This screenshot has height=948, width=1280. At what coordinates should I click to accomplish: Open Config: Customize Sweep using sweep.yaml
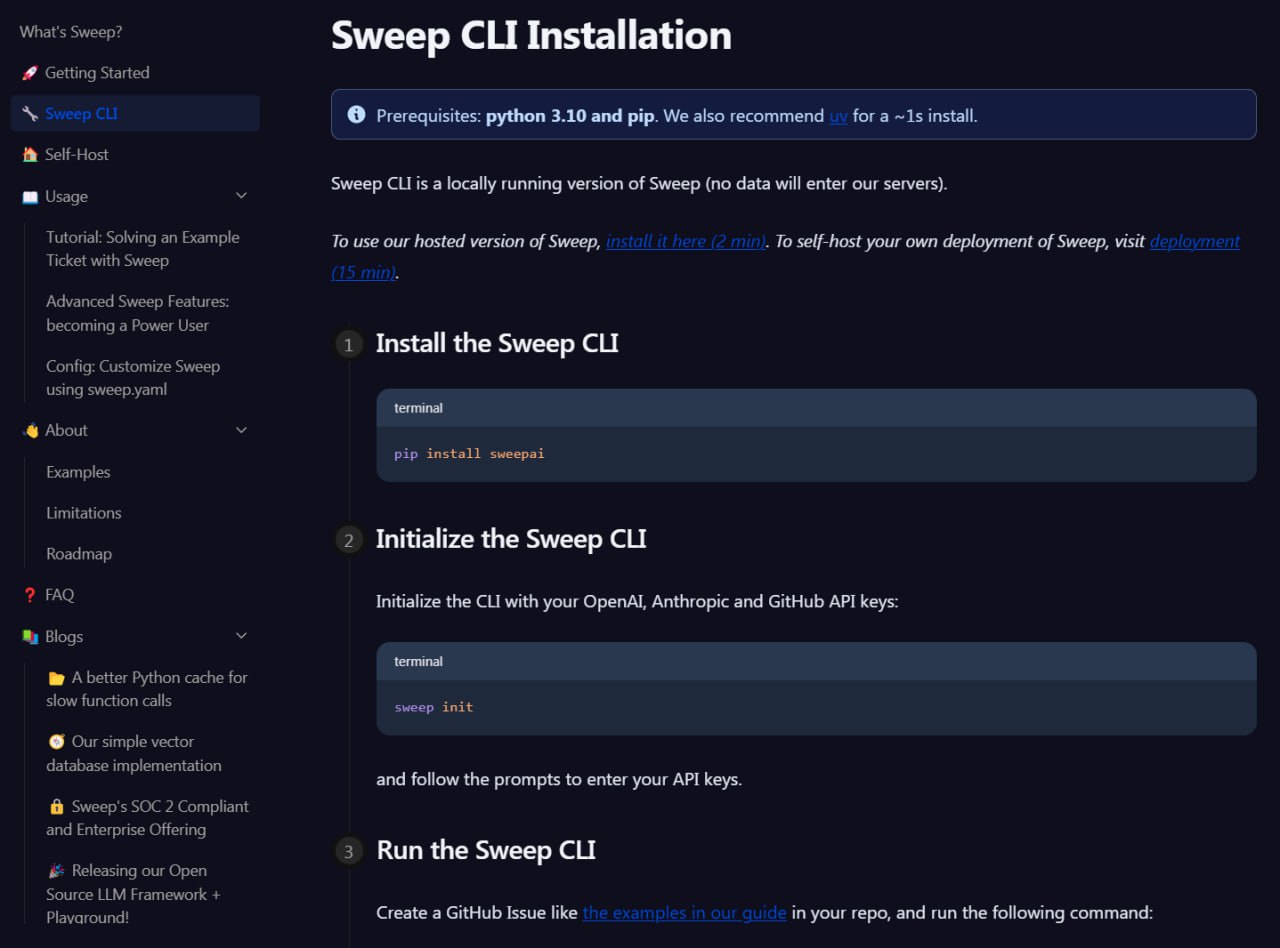[x=133, y=378]
